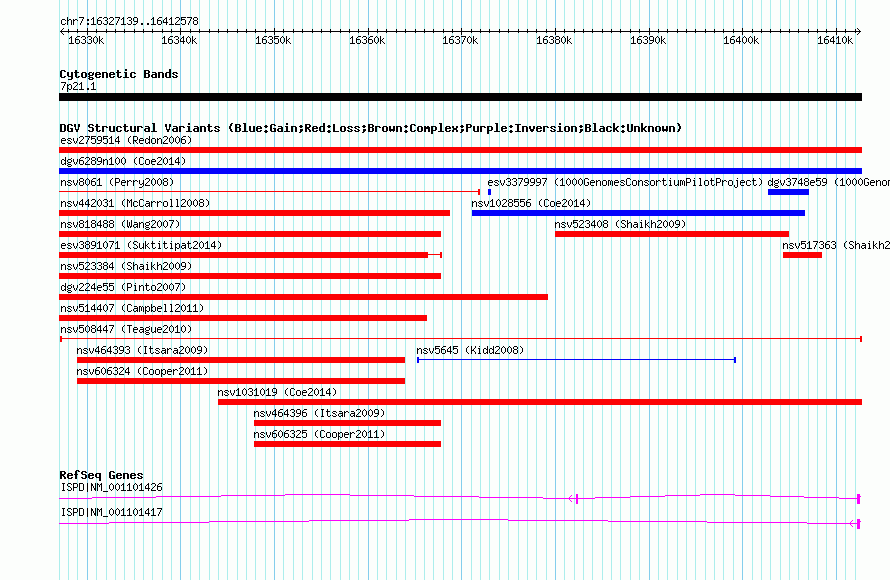Select the thin blue nsv5645 line
890x580 pixels.
[x=577, y=360]
